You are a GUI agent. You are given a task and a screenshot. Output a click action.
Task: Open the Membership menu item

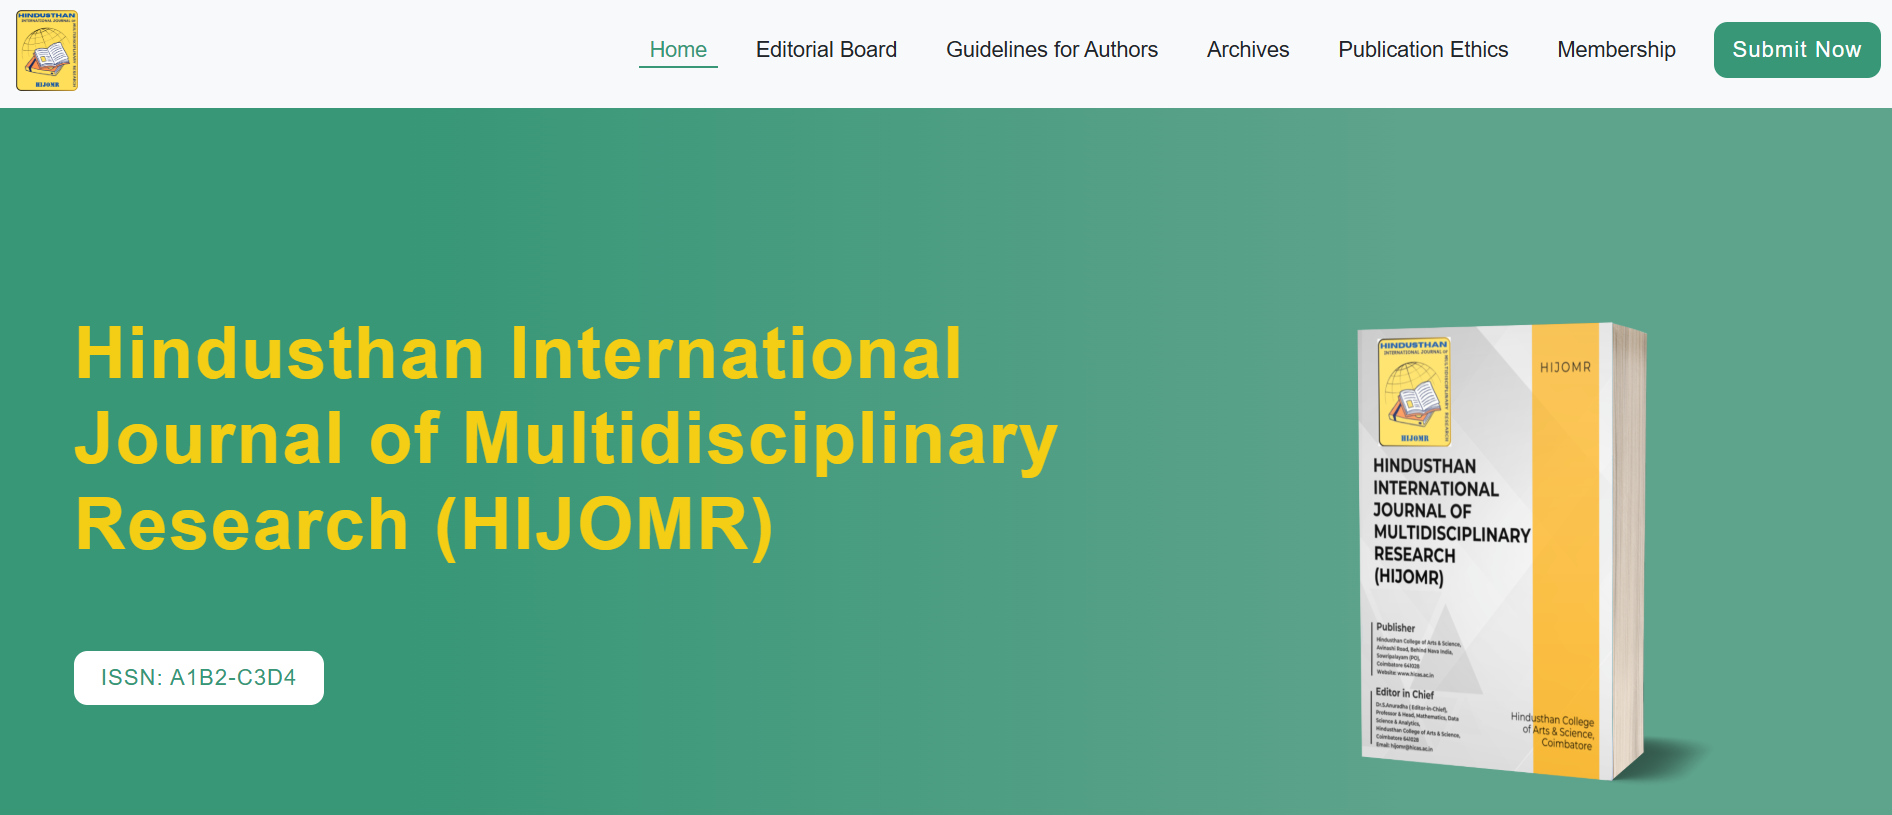(x=1616, y=50)
